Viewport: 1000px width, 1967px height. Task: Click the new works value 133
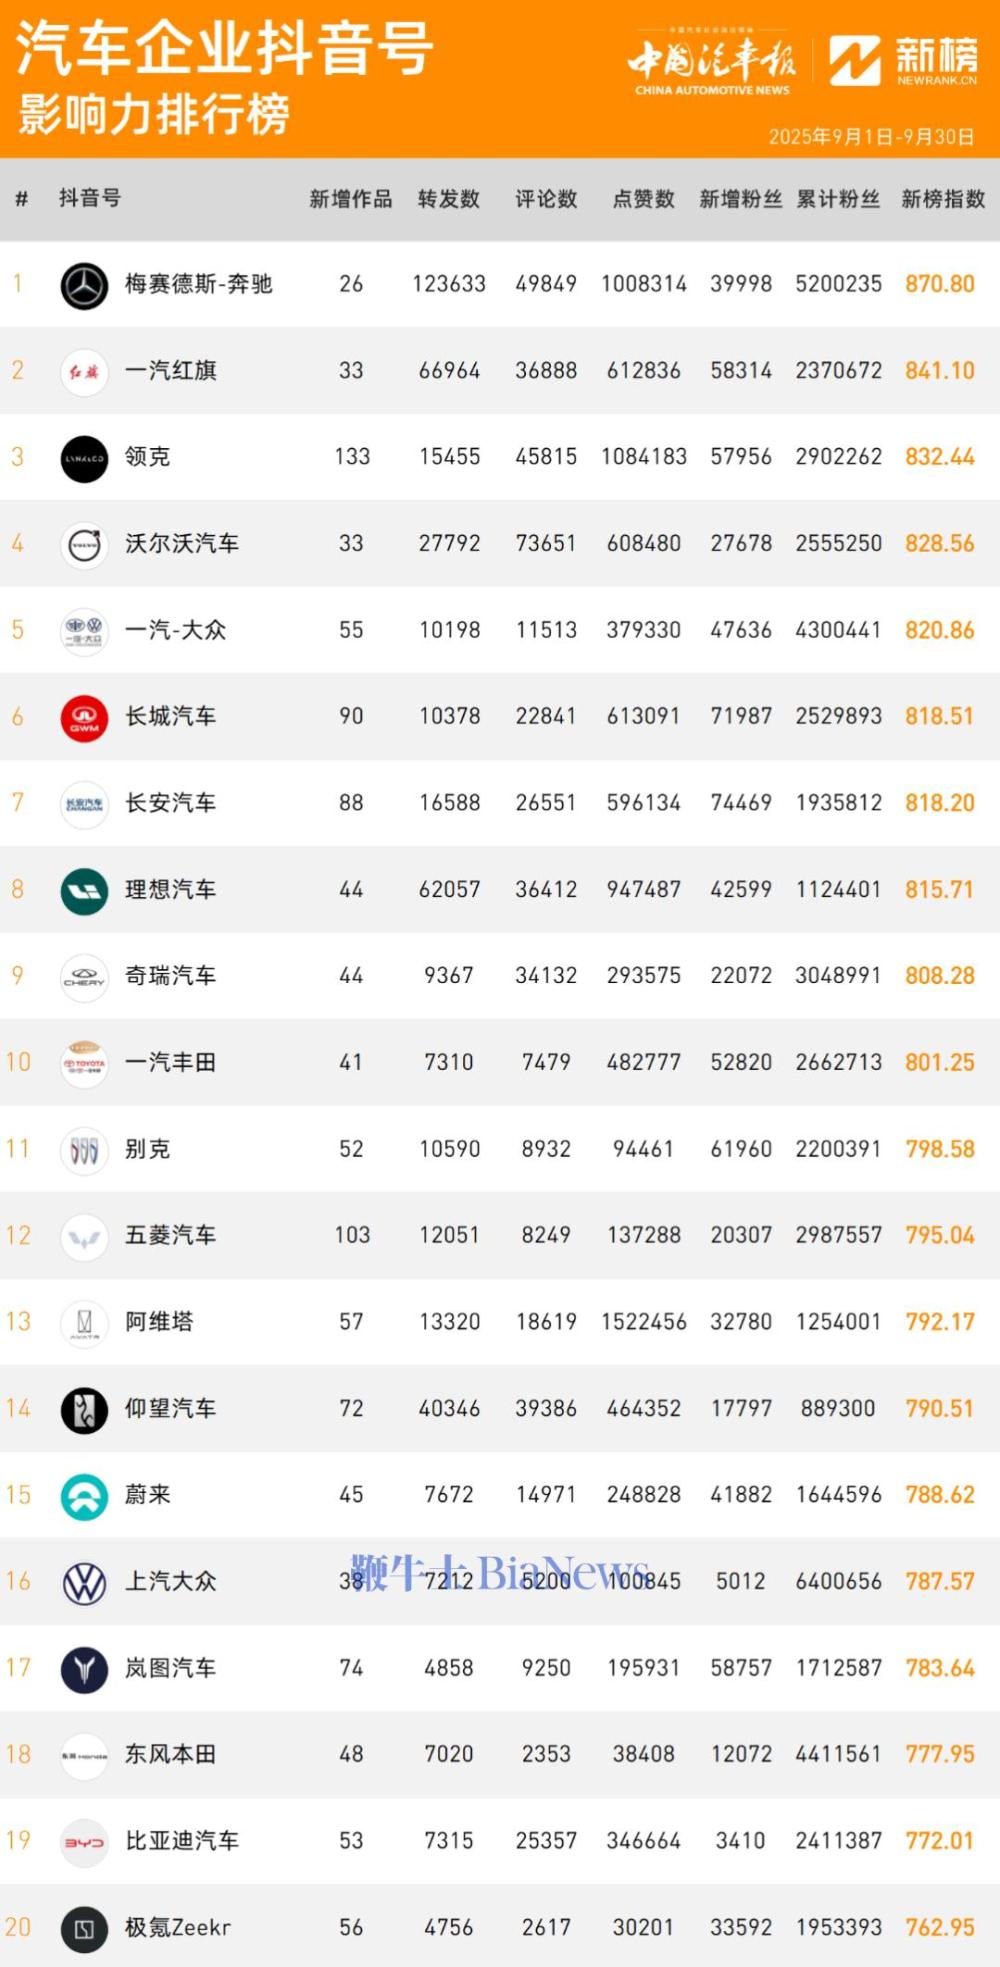click(352, 457)
